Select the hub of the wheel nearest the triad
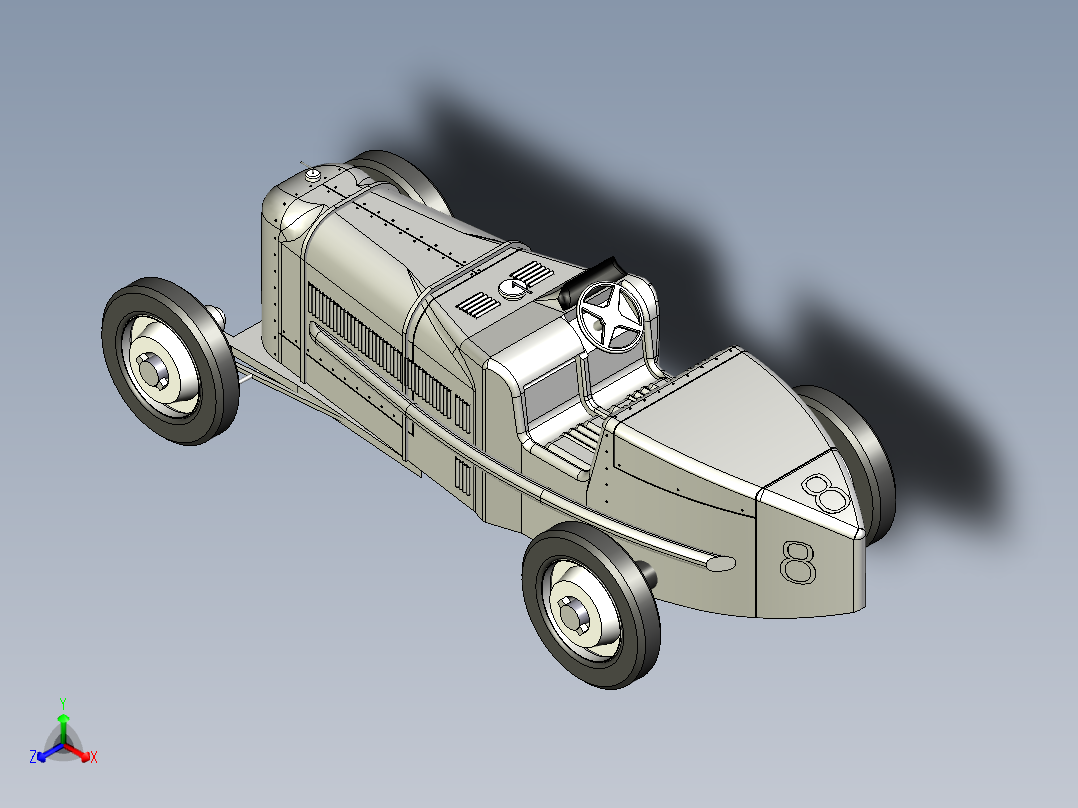 coord(155,370)
